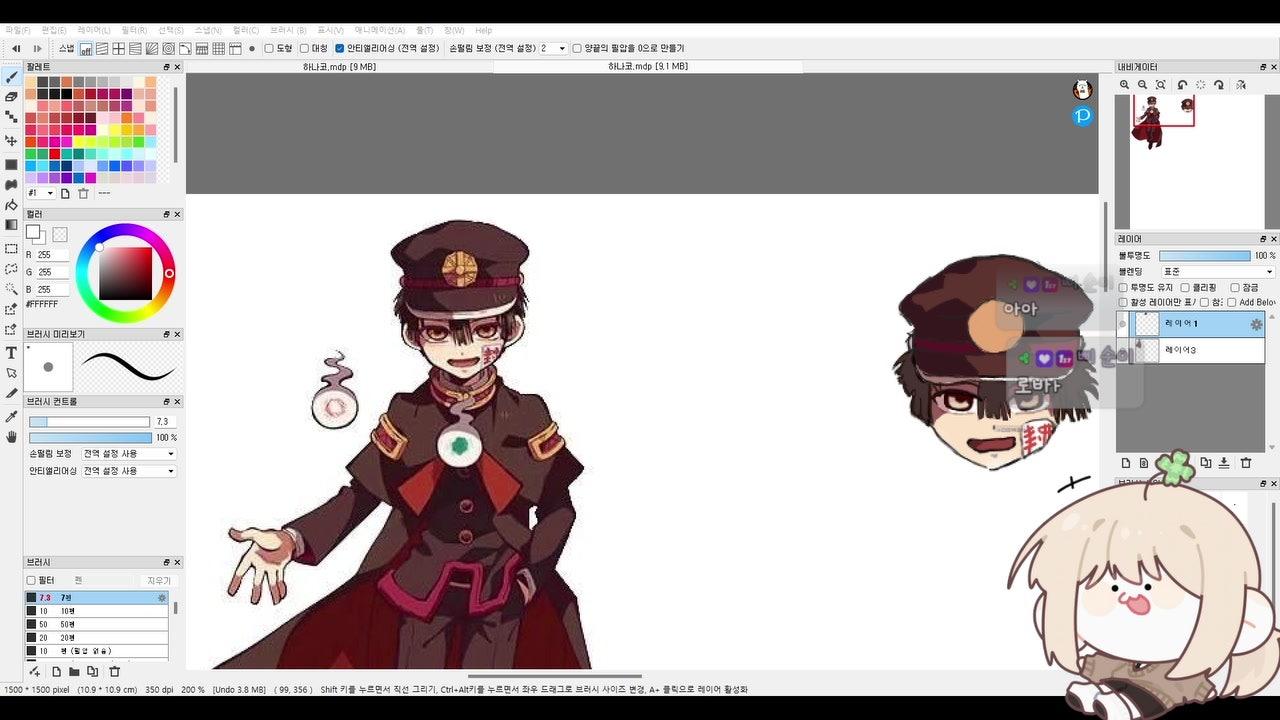Select the Text tool

click(x=11, y=353)
